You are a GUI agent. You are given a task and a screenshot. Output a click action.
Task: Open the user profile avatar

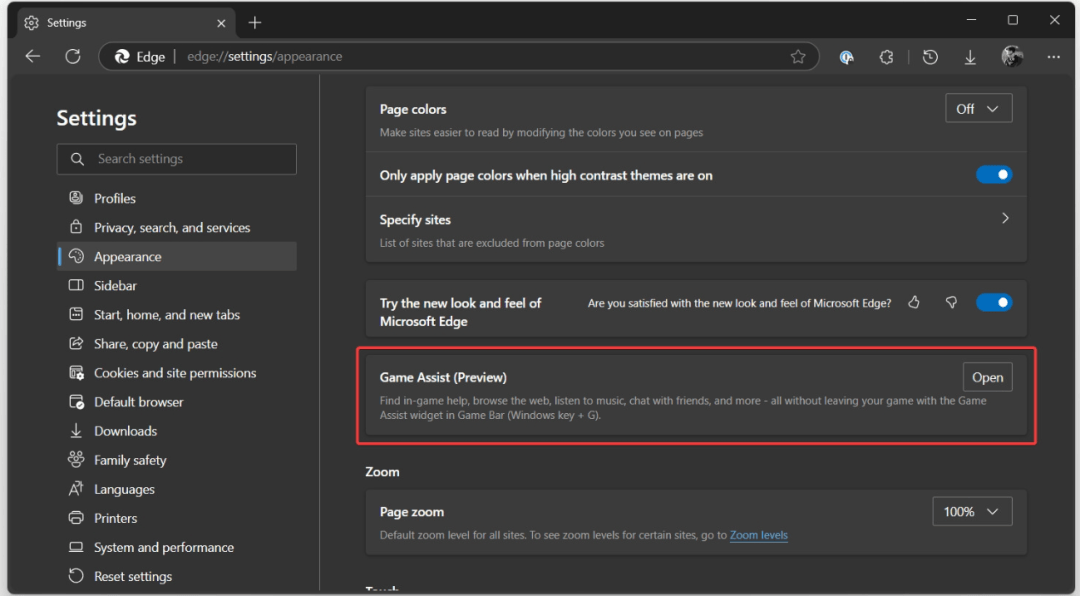pos(1012,57)
